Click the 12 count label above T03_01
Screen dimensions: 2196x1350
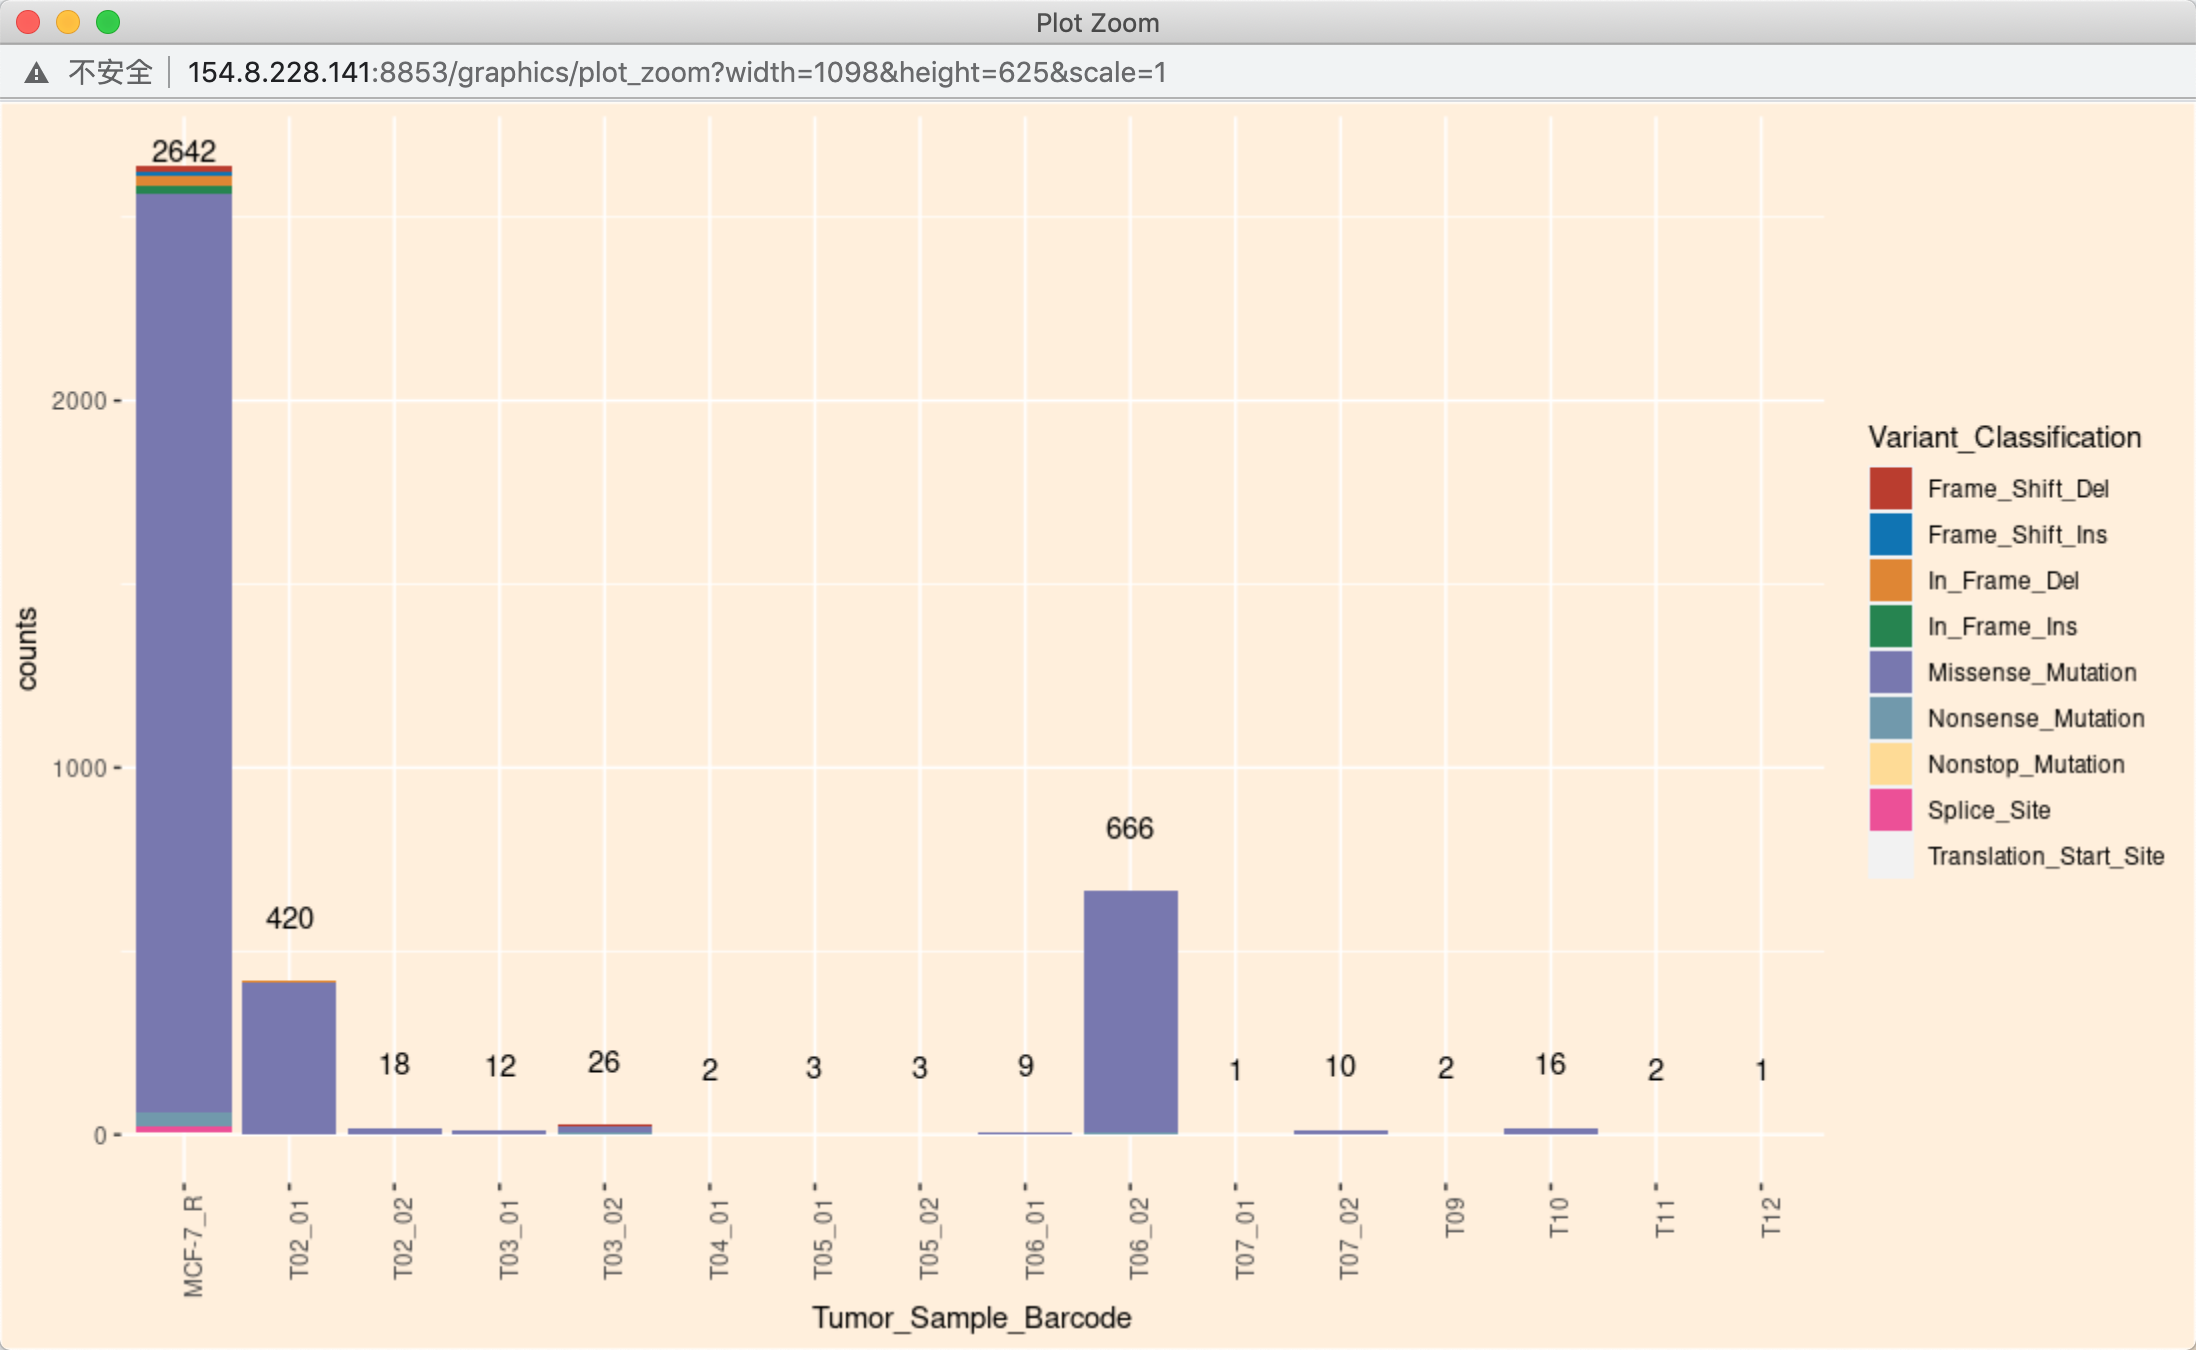click(x=500, y=1066)
